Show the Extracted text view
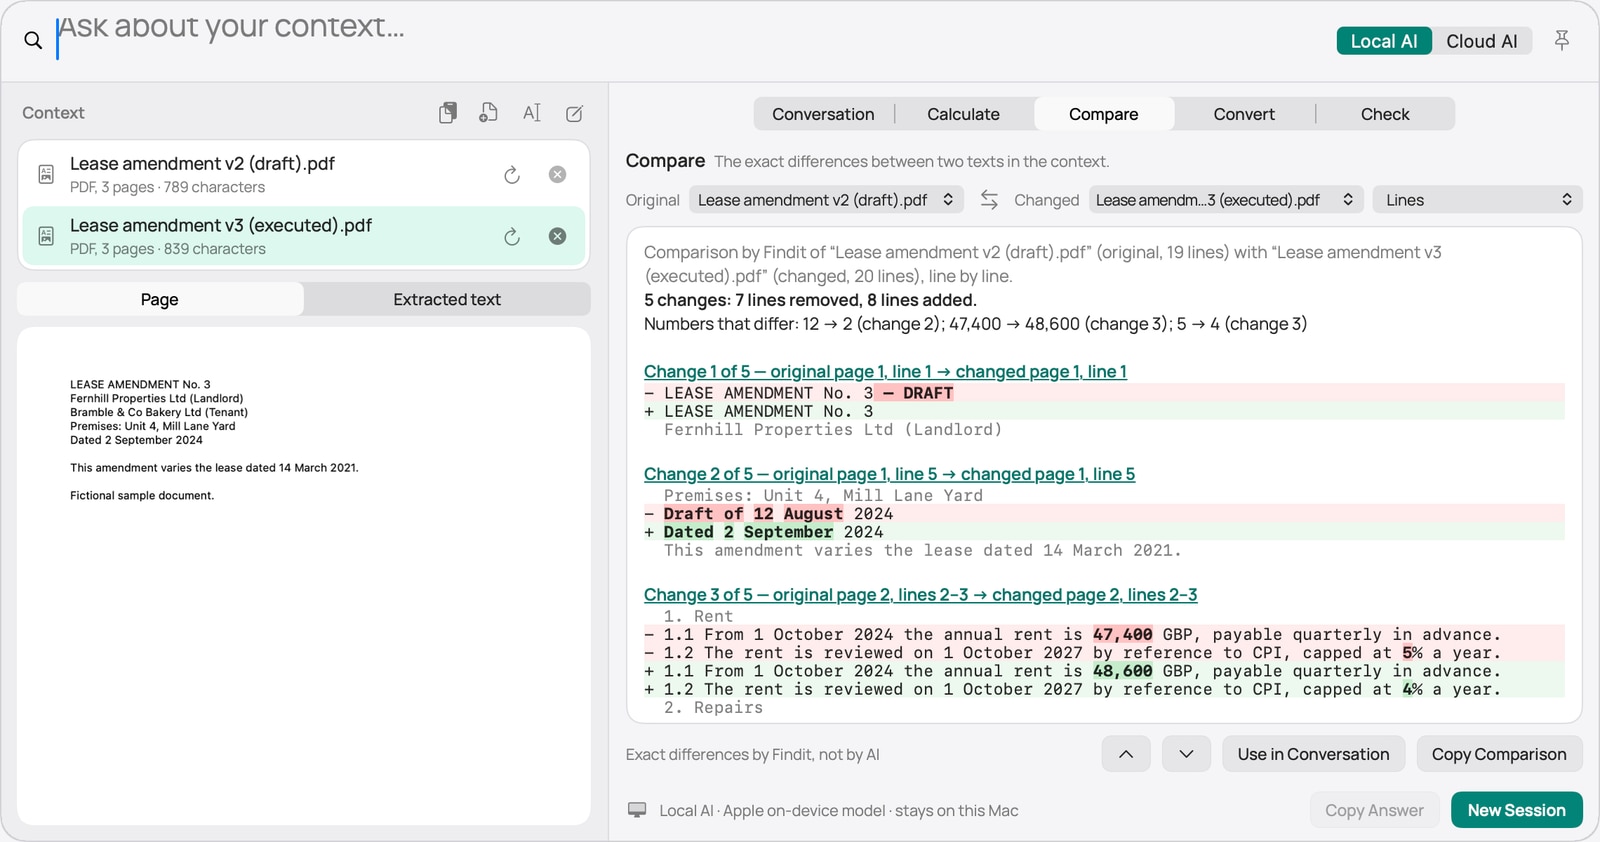Screen dimensions: 1600x842 point(447,299)
